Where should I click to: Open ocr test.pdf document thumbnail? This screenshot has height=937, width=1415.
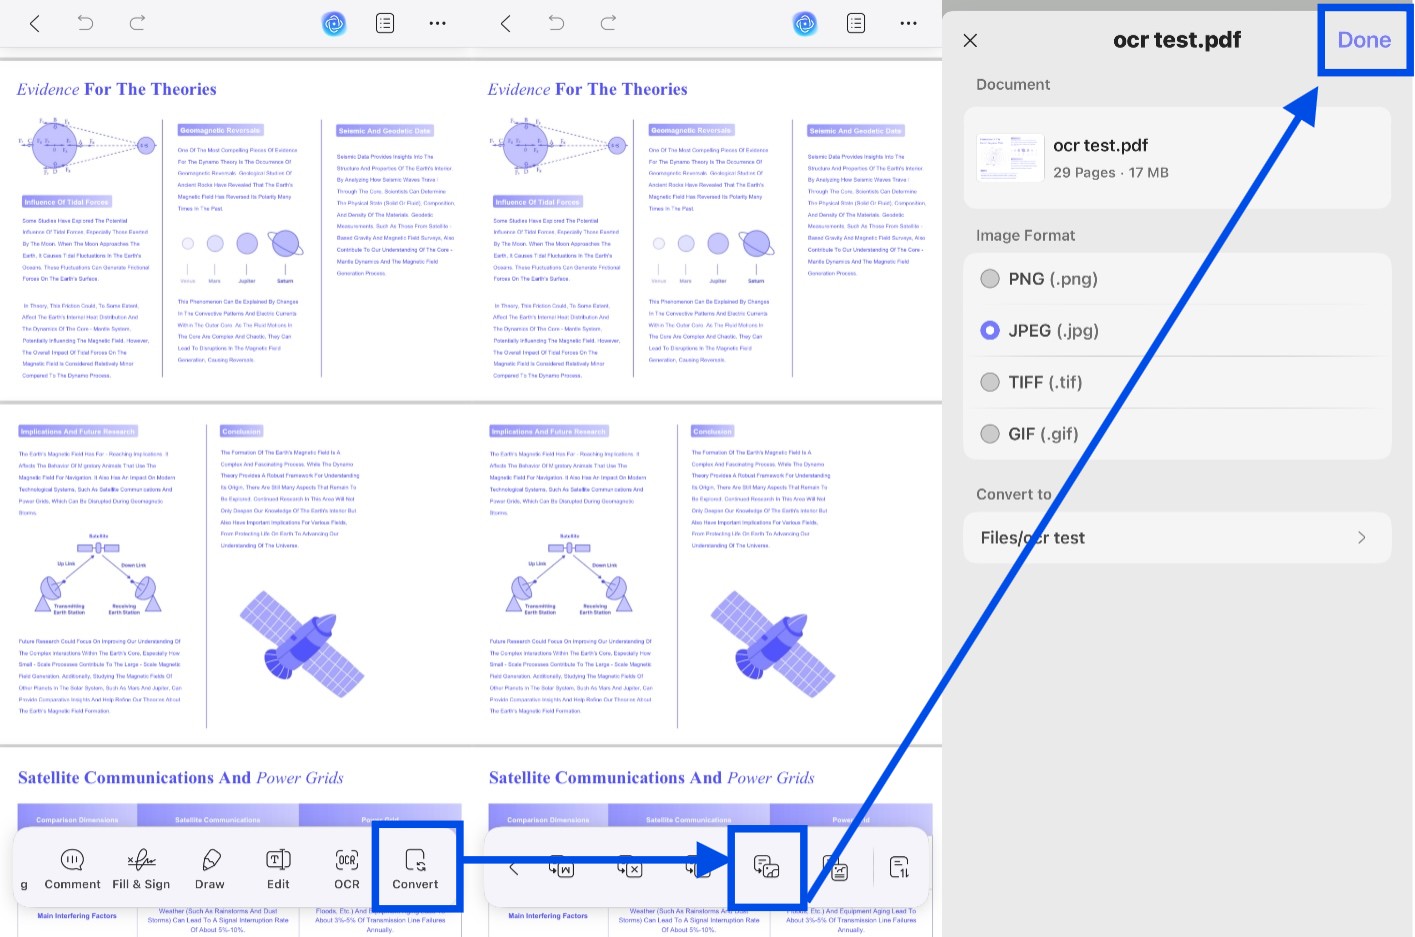pyautogui.click(x=1010, y=158)
